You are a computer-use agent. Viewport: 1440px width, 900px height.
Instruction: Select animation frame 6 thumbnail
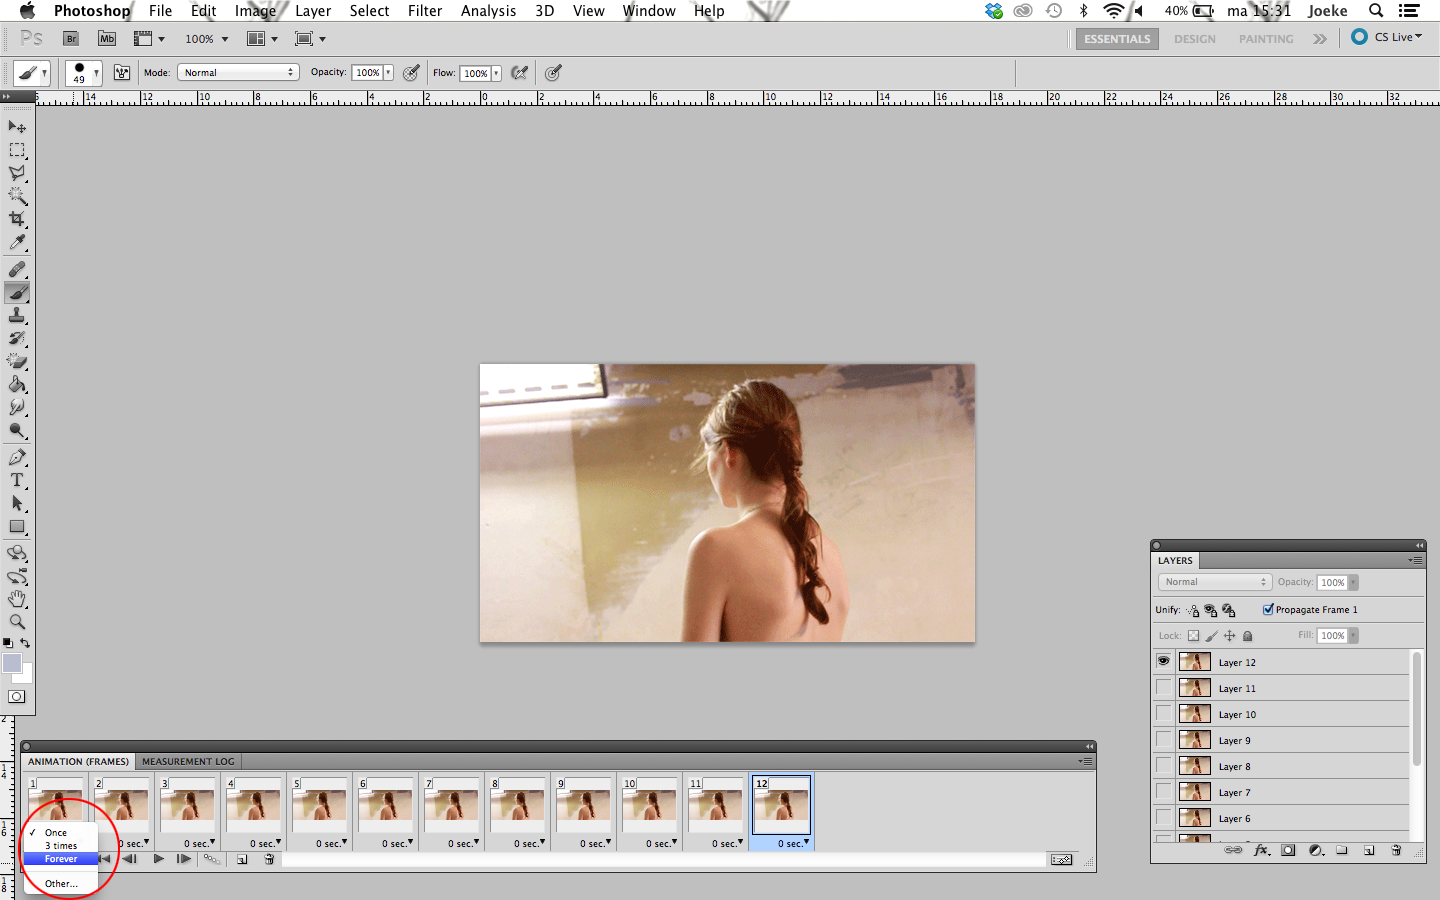[x=385, y=805]
